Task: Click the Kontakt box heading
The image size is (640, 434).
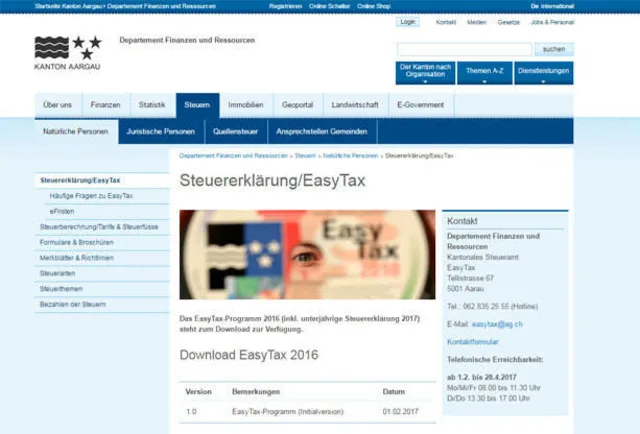Action: click(462, 221)
